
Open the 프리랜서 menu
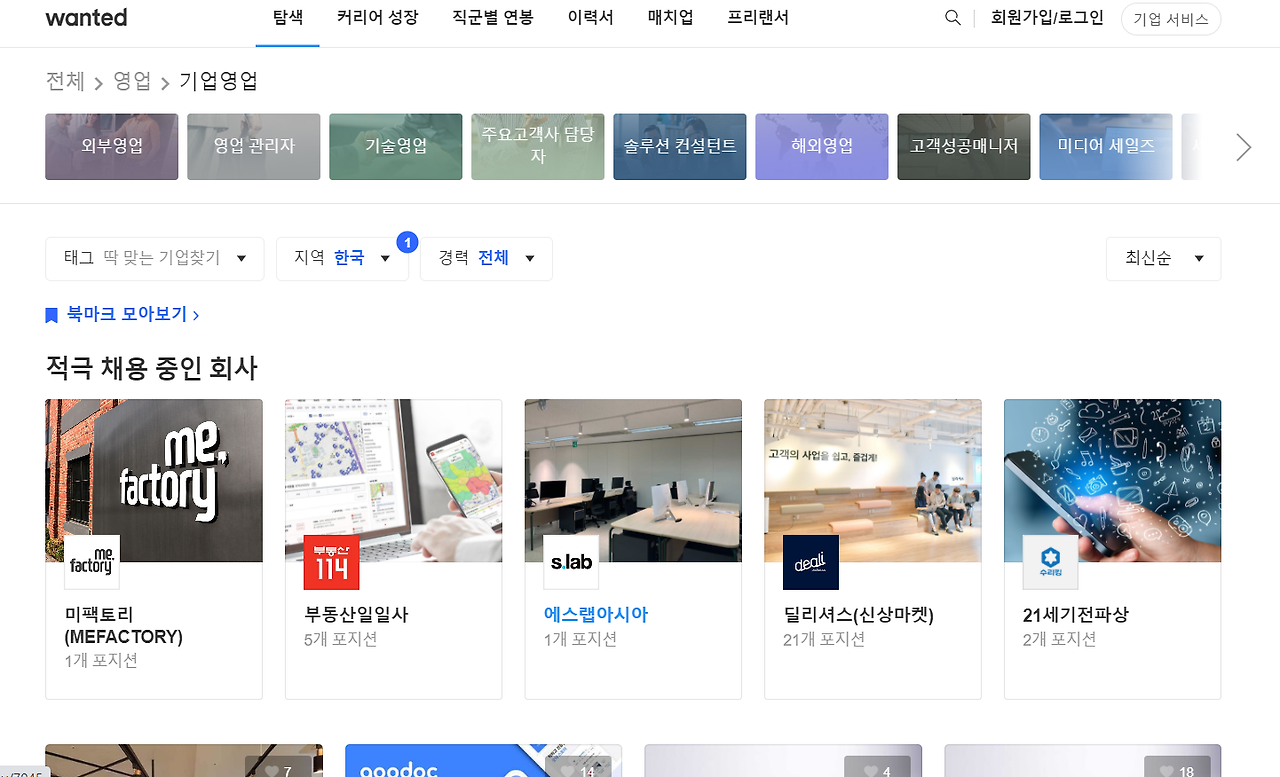pos(758,18)
